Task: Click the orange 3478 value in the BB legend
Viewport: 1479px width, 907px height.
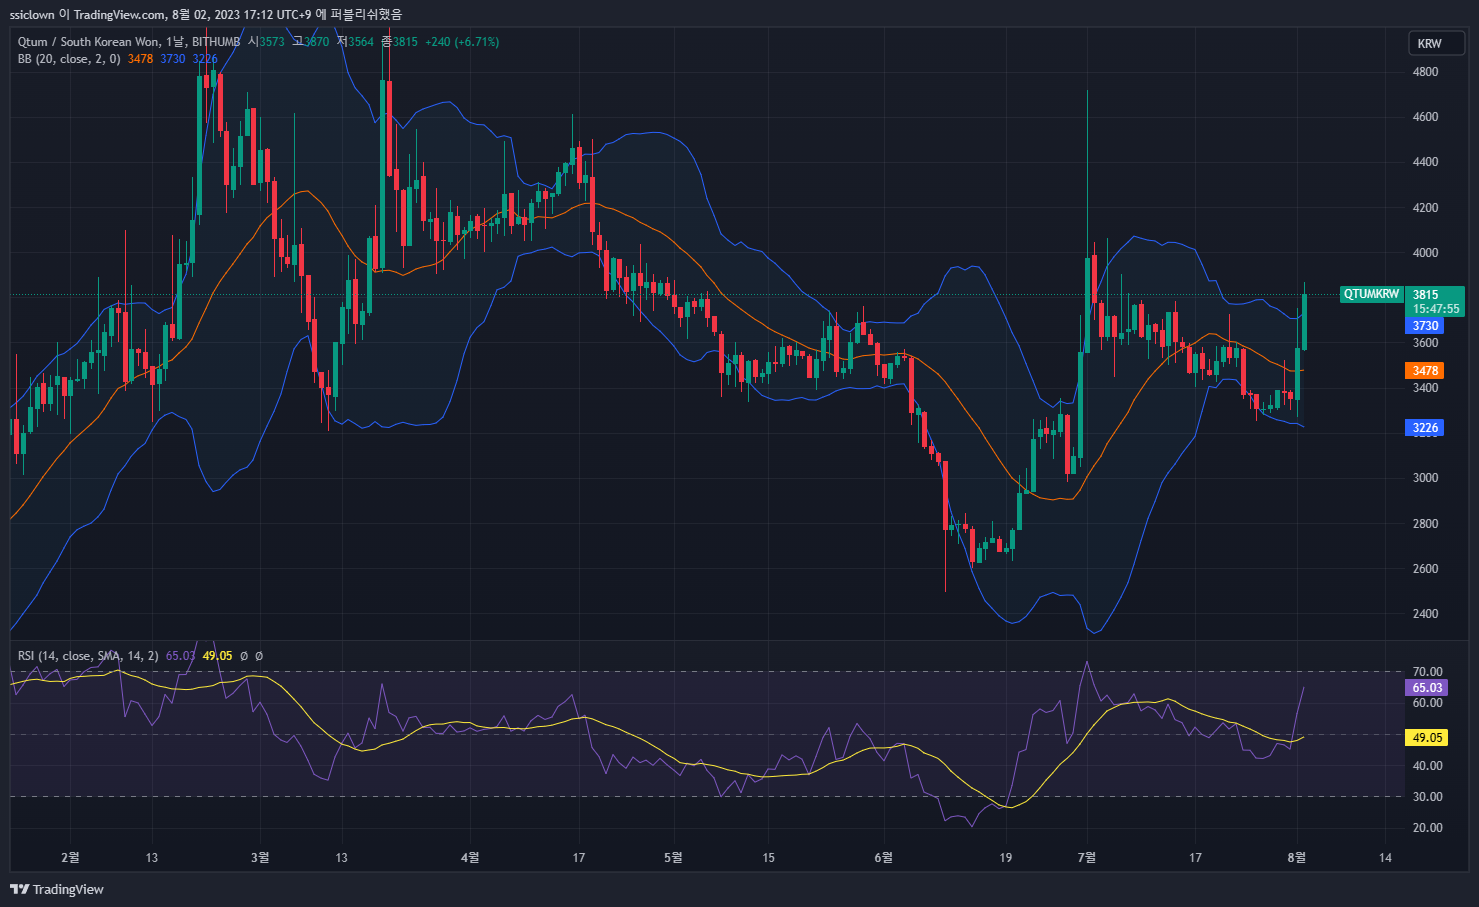Action: (x=141, y=59)
